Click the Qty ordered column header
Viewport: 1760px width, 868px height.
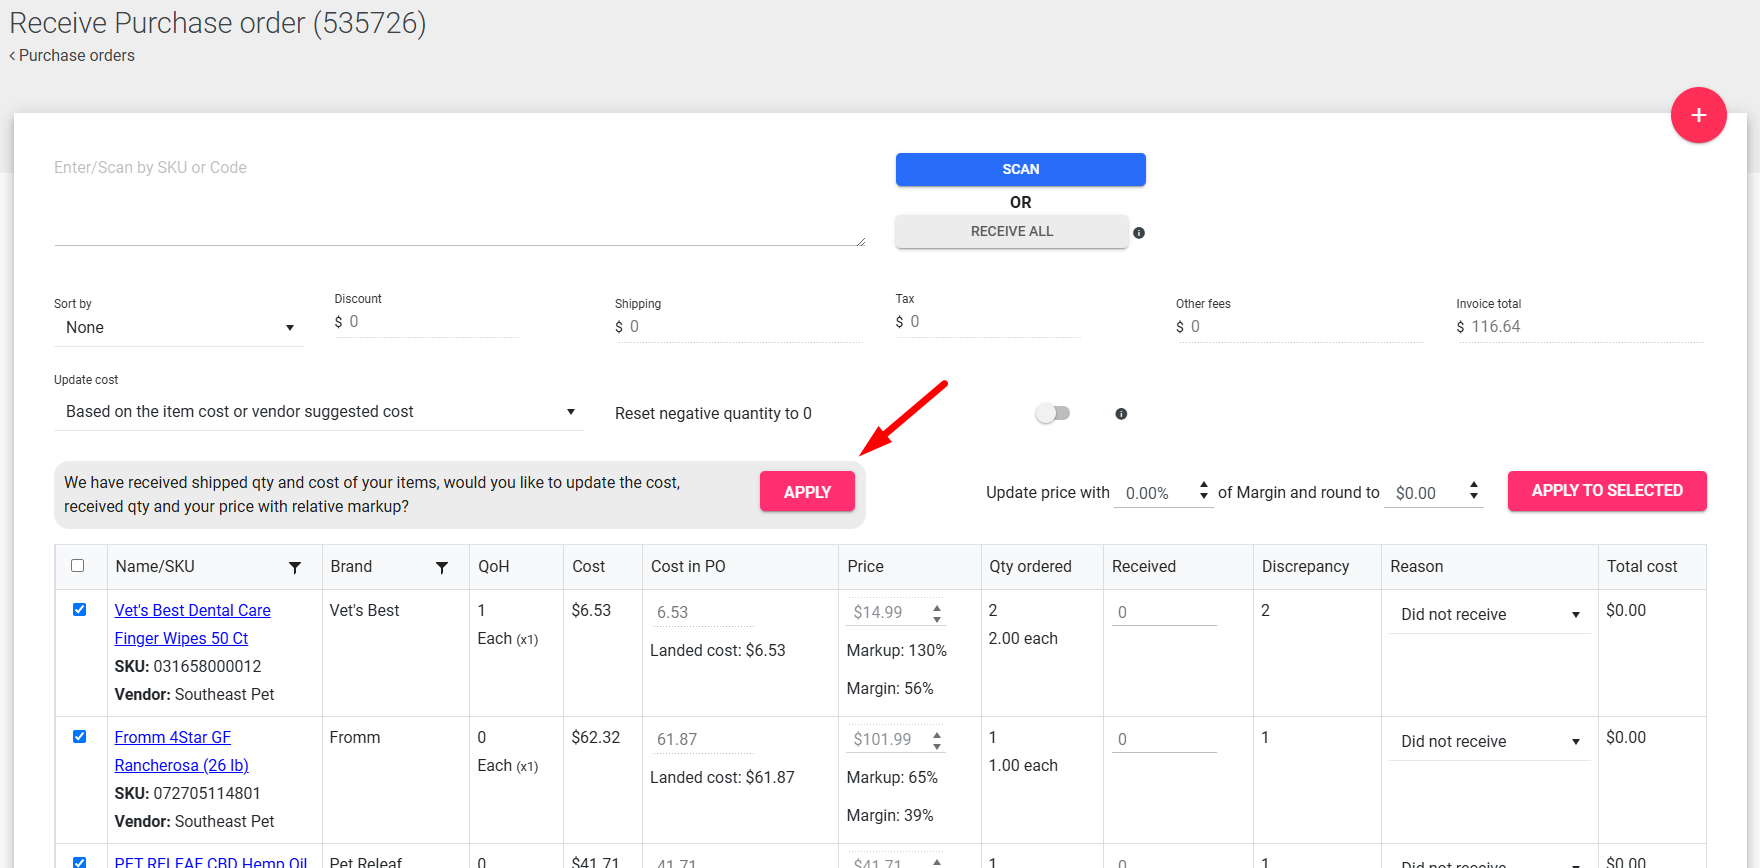[1030, 567]
